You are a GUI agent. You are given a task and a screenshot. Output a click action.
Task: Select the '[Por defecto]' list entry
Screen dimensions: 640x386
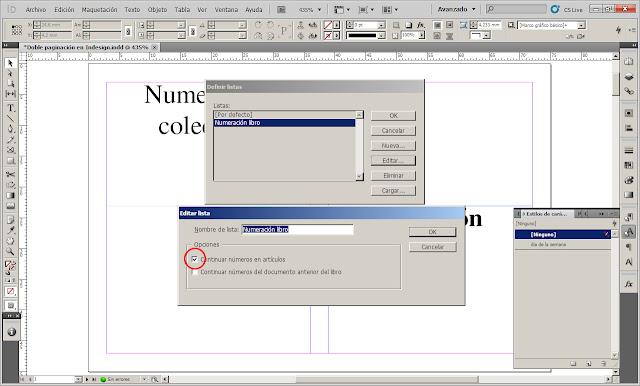(284, 115)
